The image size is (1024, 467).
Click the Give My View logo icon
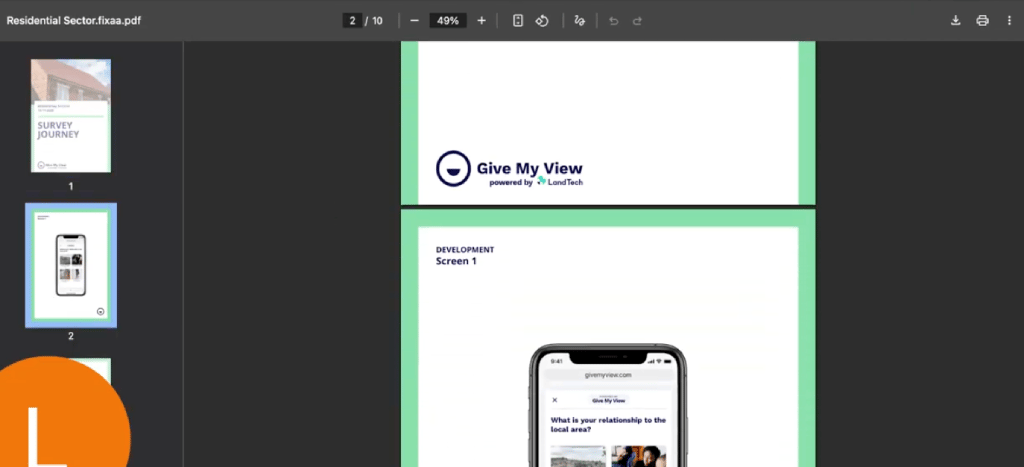(453, 169)
